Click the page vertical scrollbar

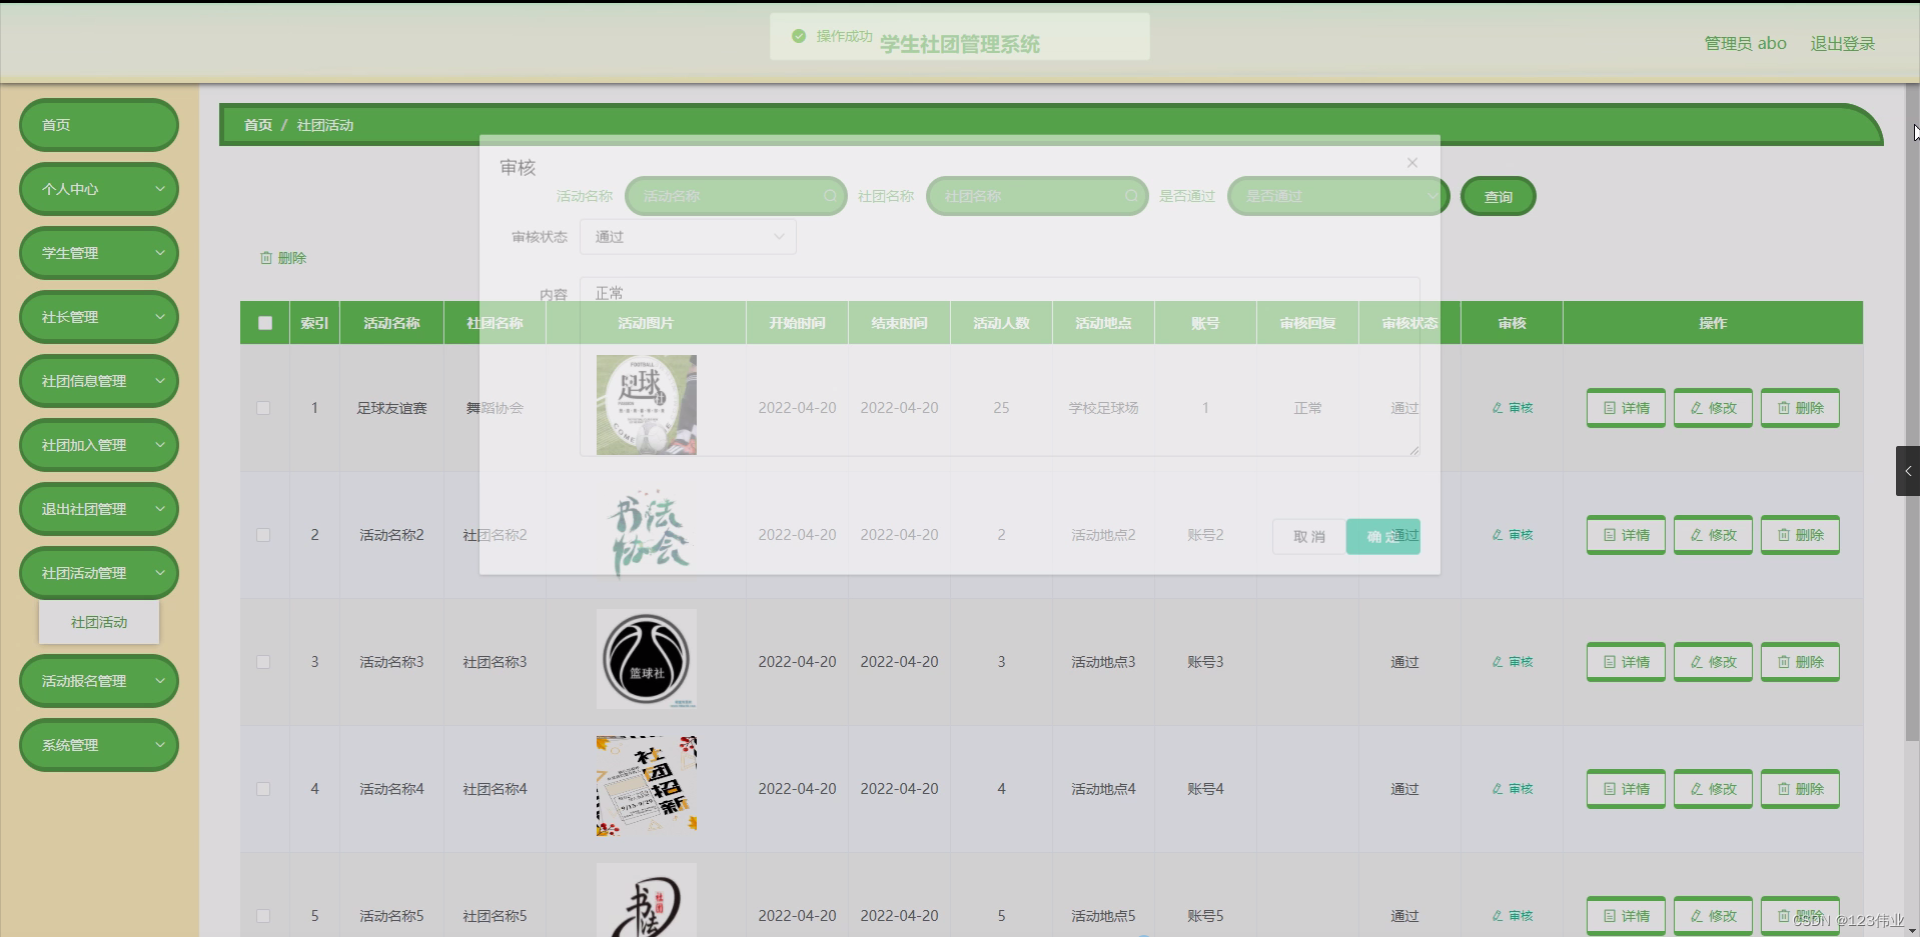[x=1913, y=412]
